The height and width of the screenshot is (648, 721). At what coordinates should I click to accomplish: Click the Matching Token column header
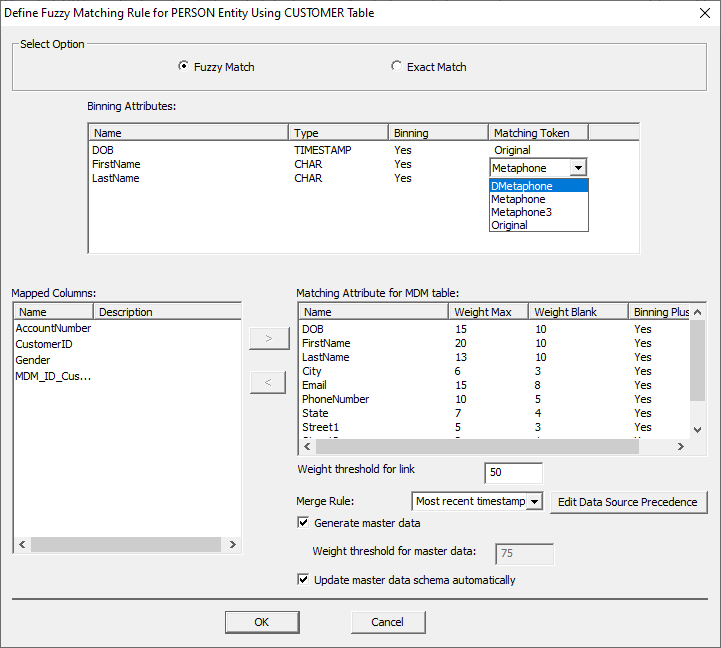point(538,133)
